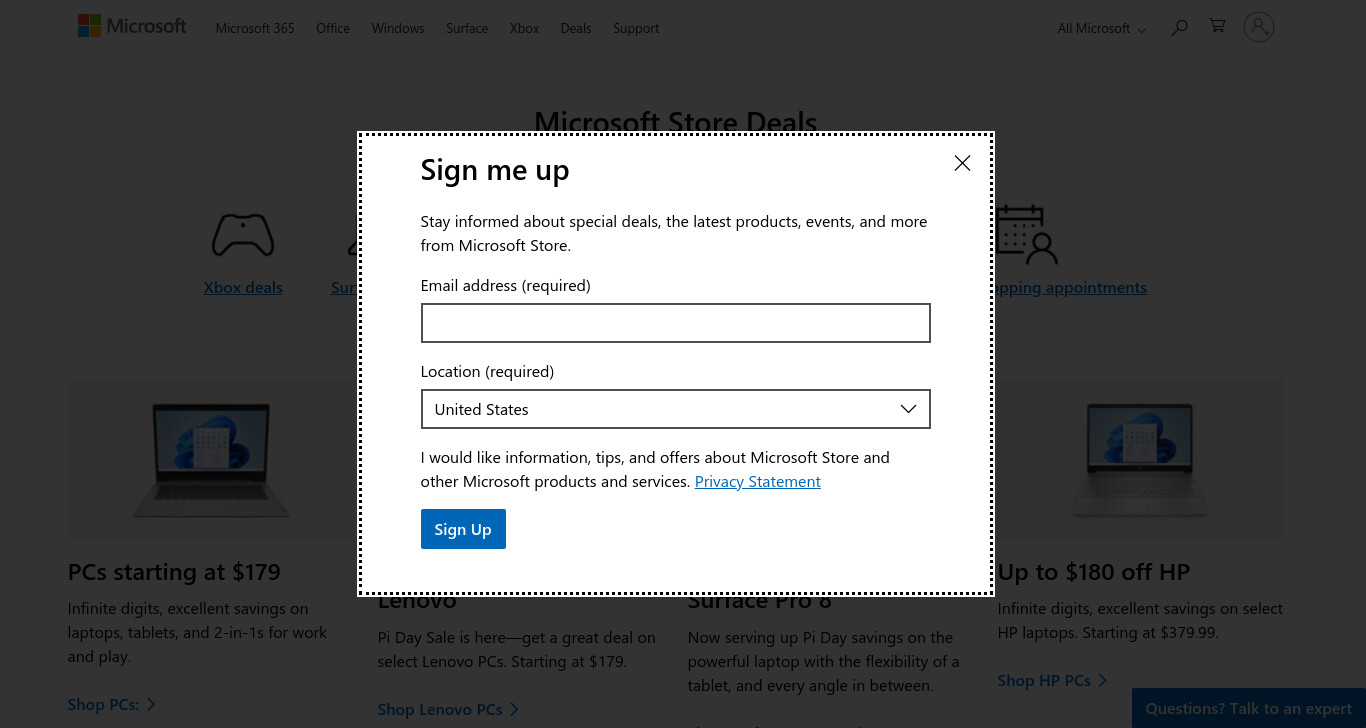
Task: Open the Shop Lenovo PCs link
Action: pyautogui.click(x=448, y=709)
